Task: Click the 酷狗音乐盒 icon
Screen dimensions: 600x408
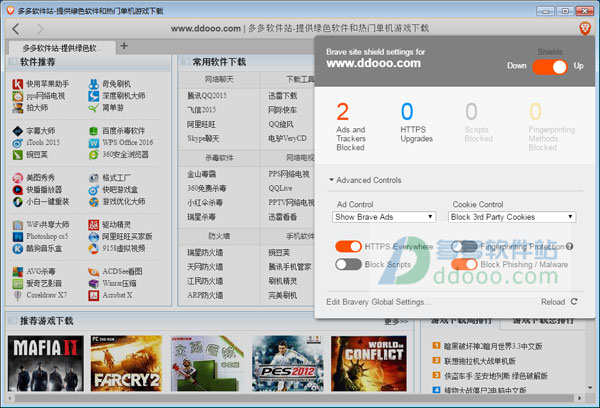Action: [x=18, y=248]
